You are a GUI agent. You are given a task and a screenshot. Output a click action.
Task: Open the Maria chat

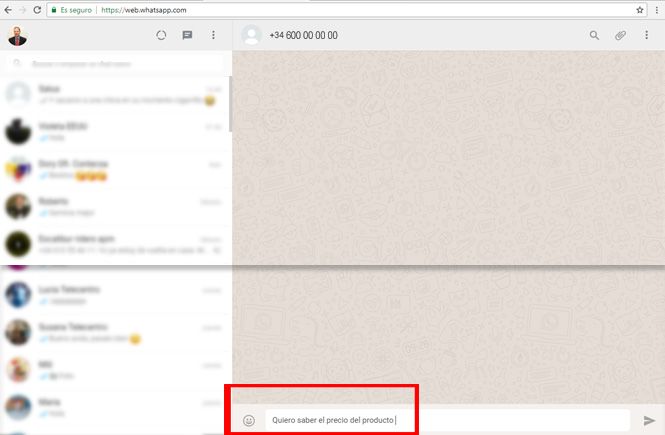coord(115,407)
